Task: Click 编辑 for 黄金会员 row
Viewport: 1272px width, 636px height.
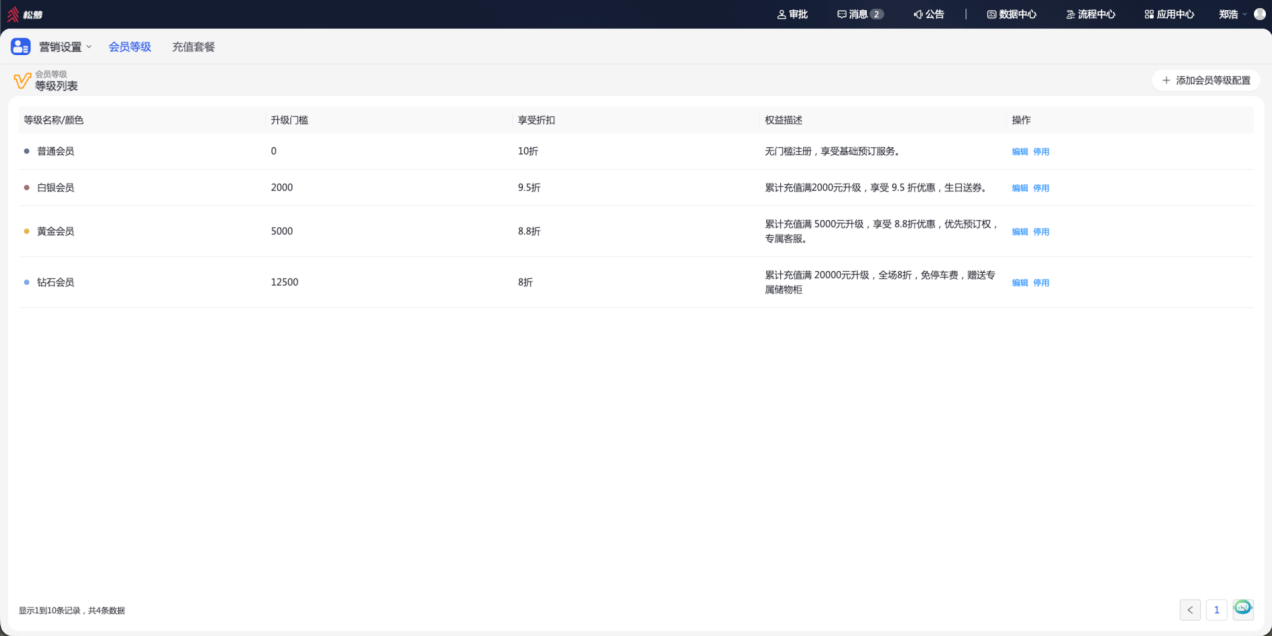Action: (x=1019, y=232)
